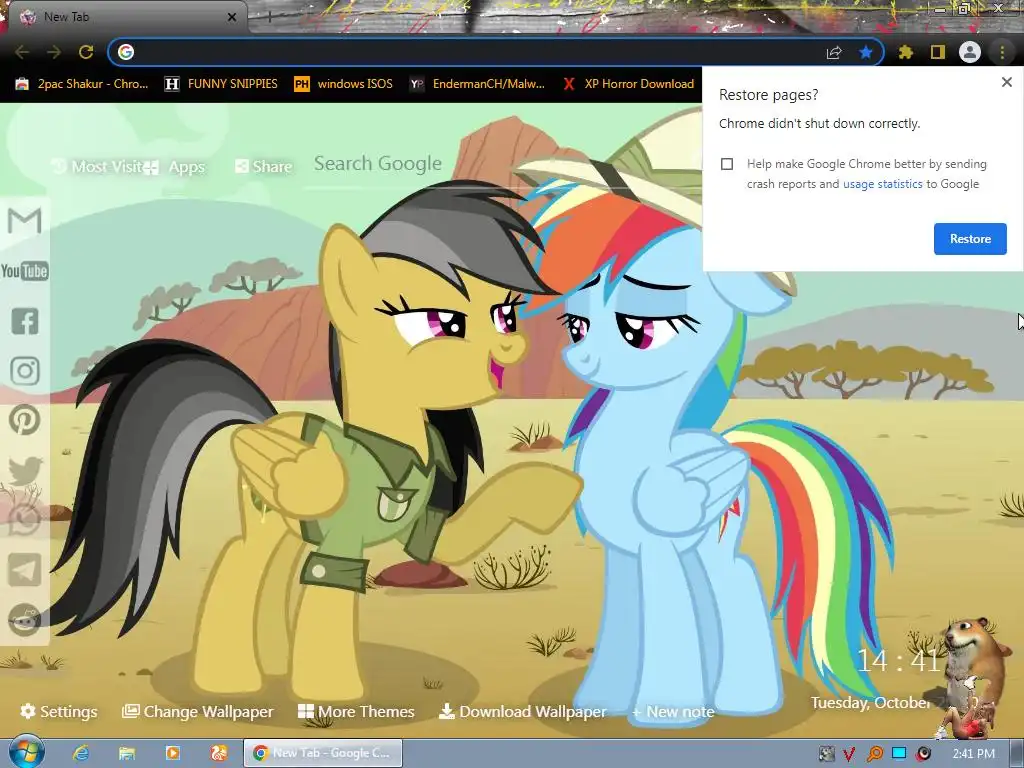The width and height of the screenshot is (1024, 768).
Task: Open the Telegram sidebar shortcut
Action: [25, 570]
